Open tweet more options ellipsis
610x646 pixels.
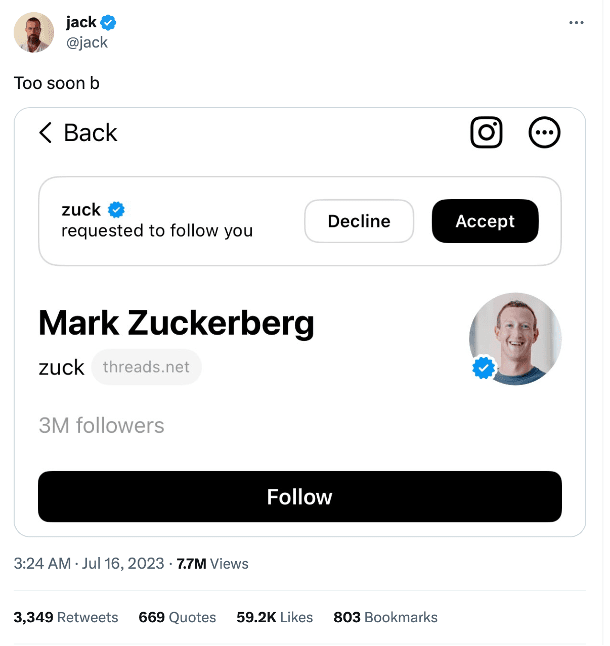(x=576, y=22)
